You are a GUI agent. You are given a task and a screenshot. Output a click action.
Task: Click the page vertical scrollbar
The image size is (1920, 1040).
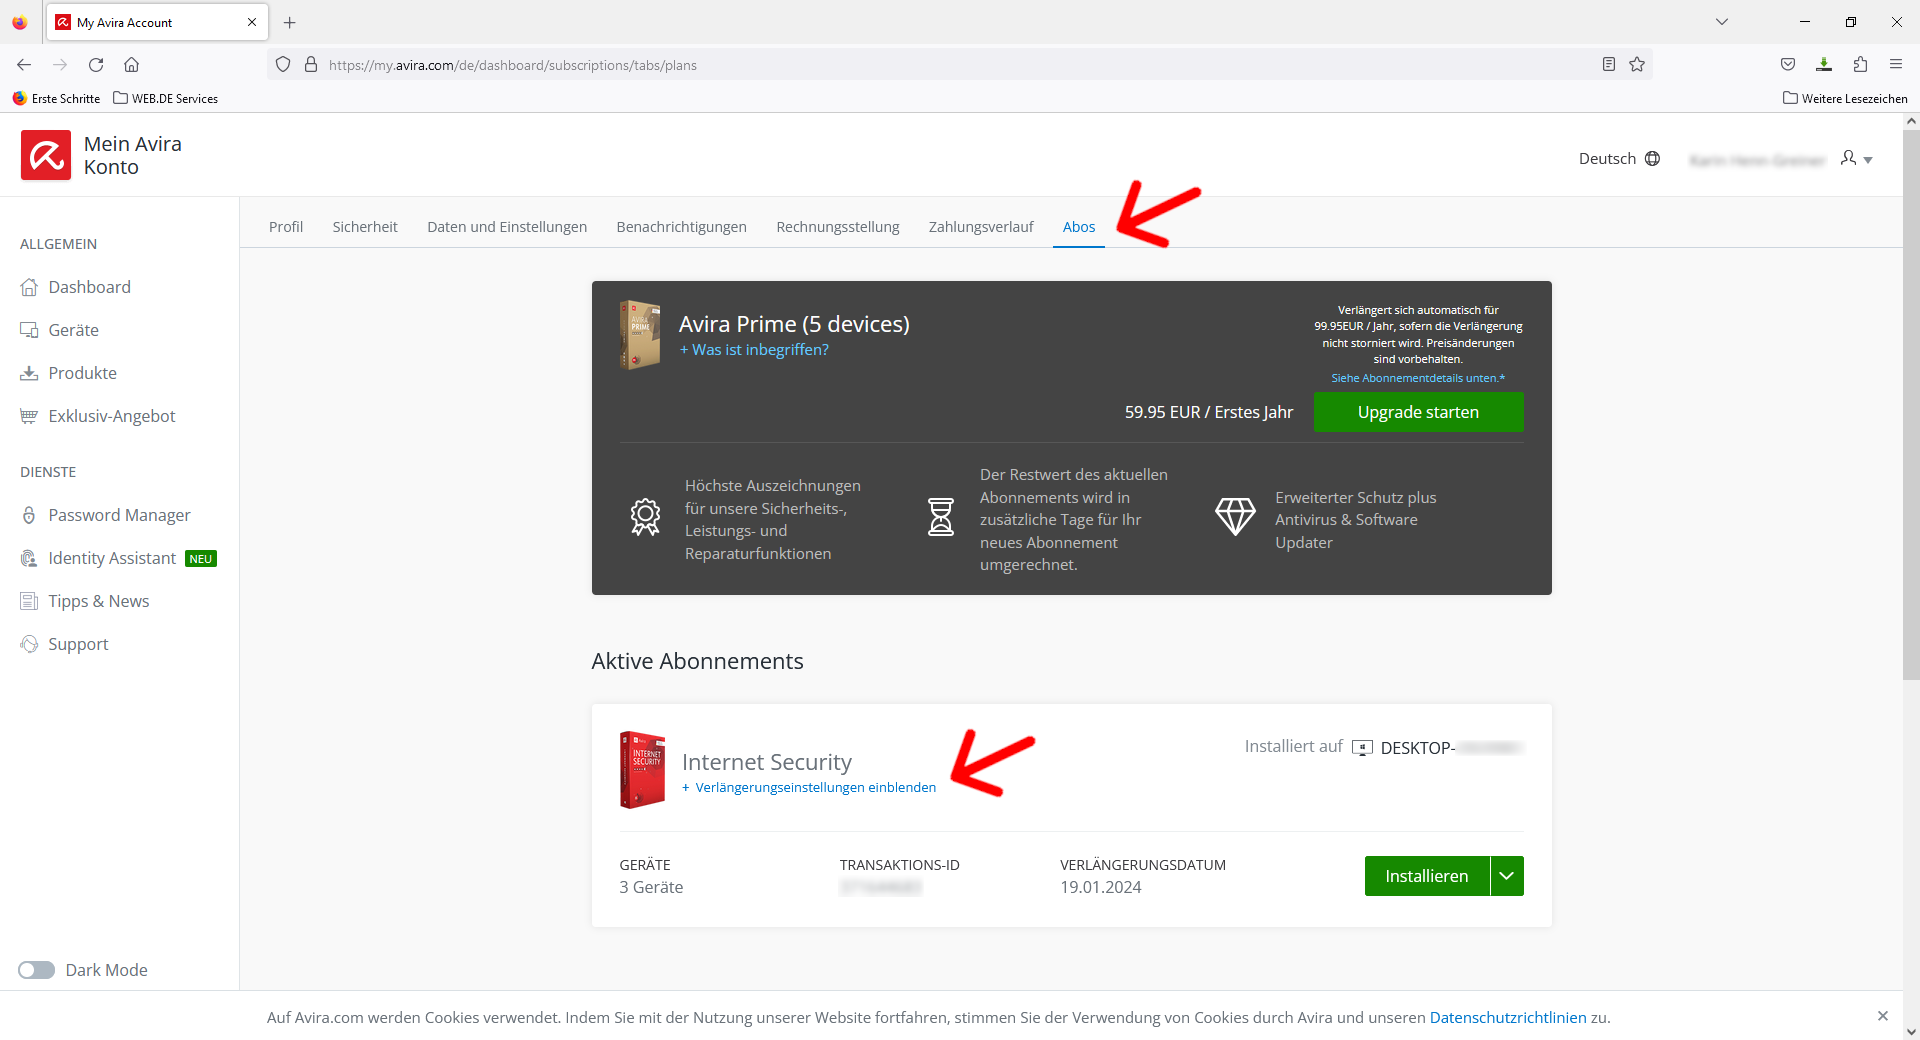point(1911,404)
